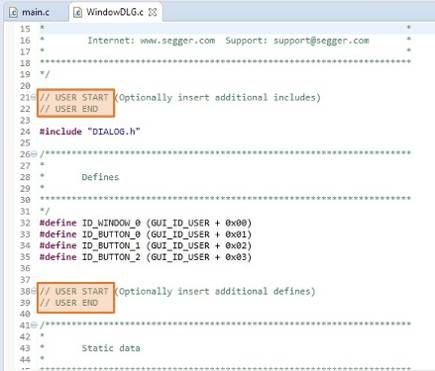Collapse the fold at line 21

(33, 98)
